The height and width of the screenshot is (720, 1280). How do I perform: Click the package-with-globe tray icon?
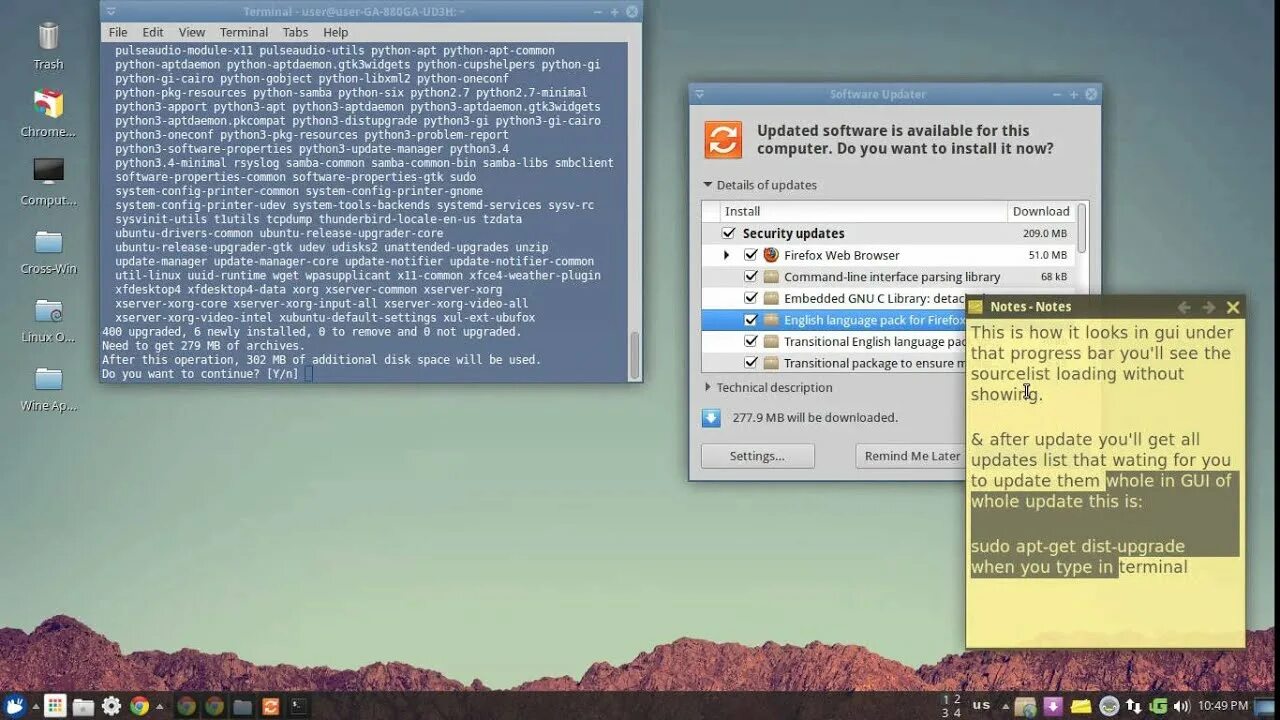click(x=1026, y=706)
